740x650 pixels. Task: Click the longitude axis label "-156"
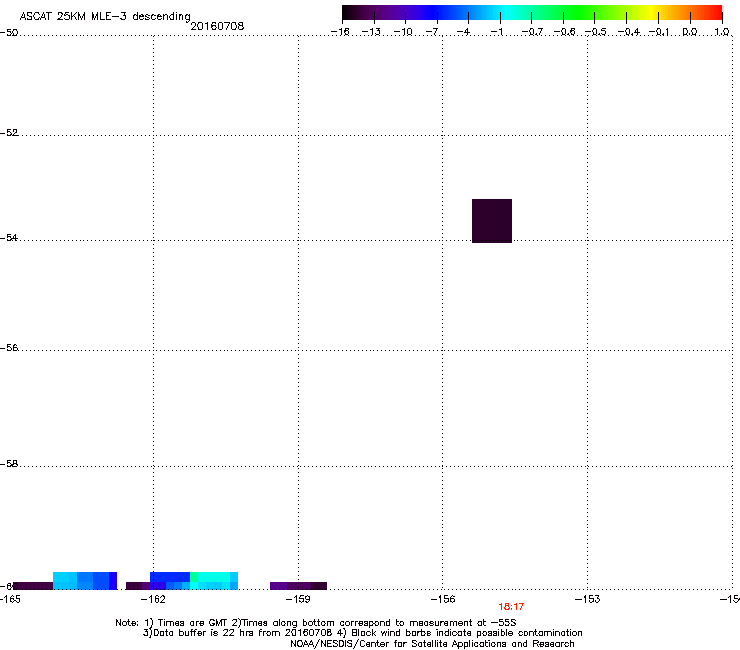click(x=443, y=599)
